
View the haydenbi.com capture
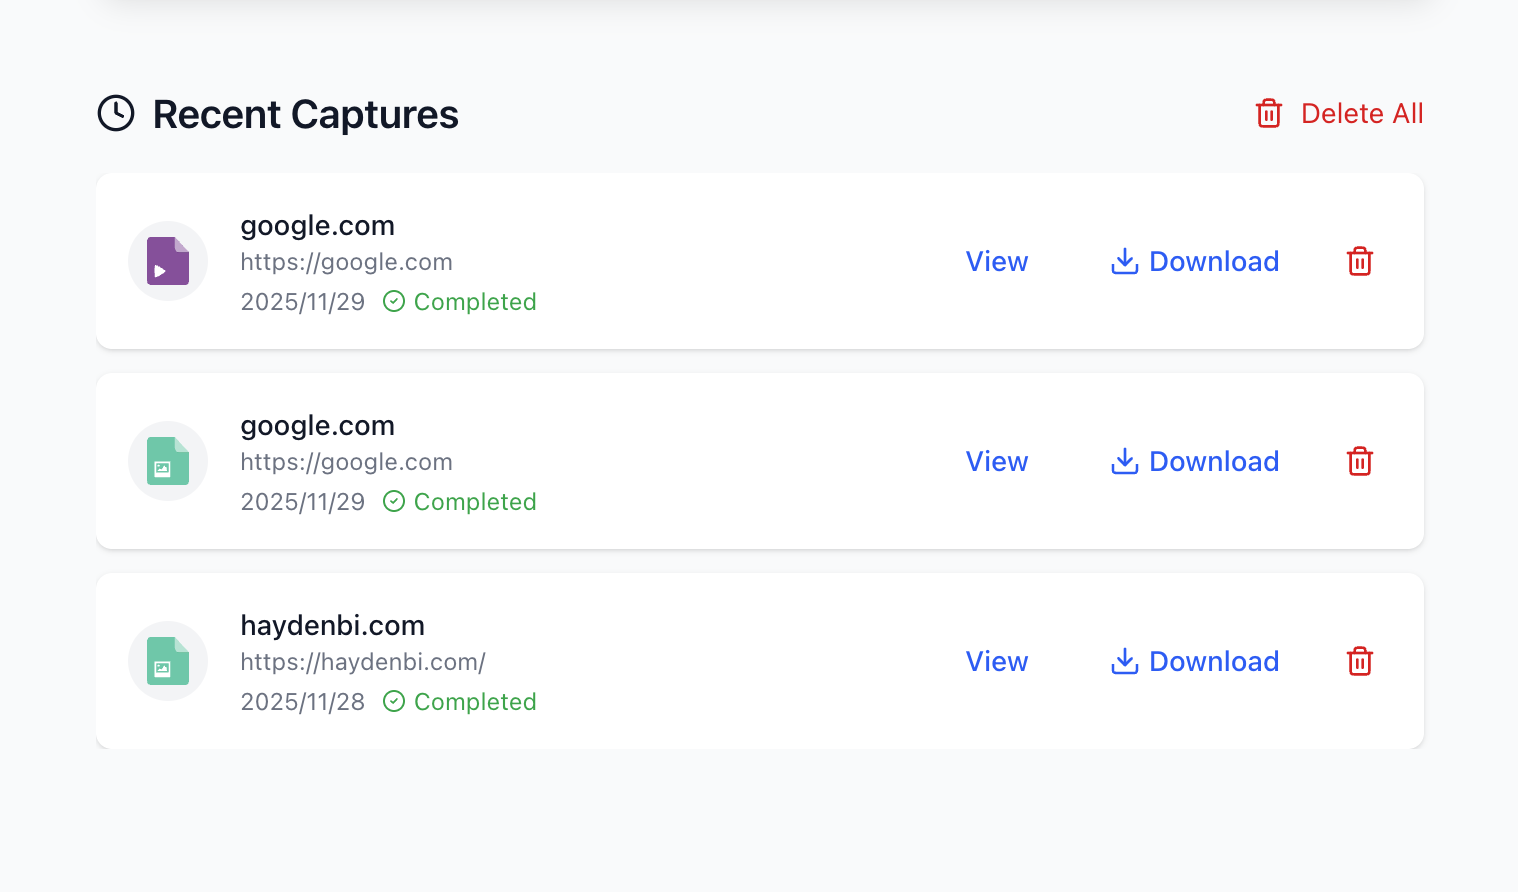point(996,661)
